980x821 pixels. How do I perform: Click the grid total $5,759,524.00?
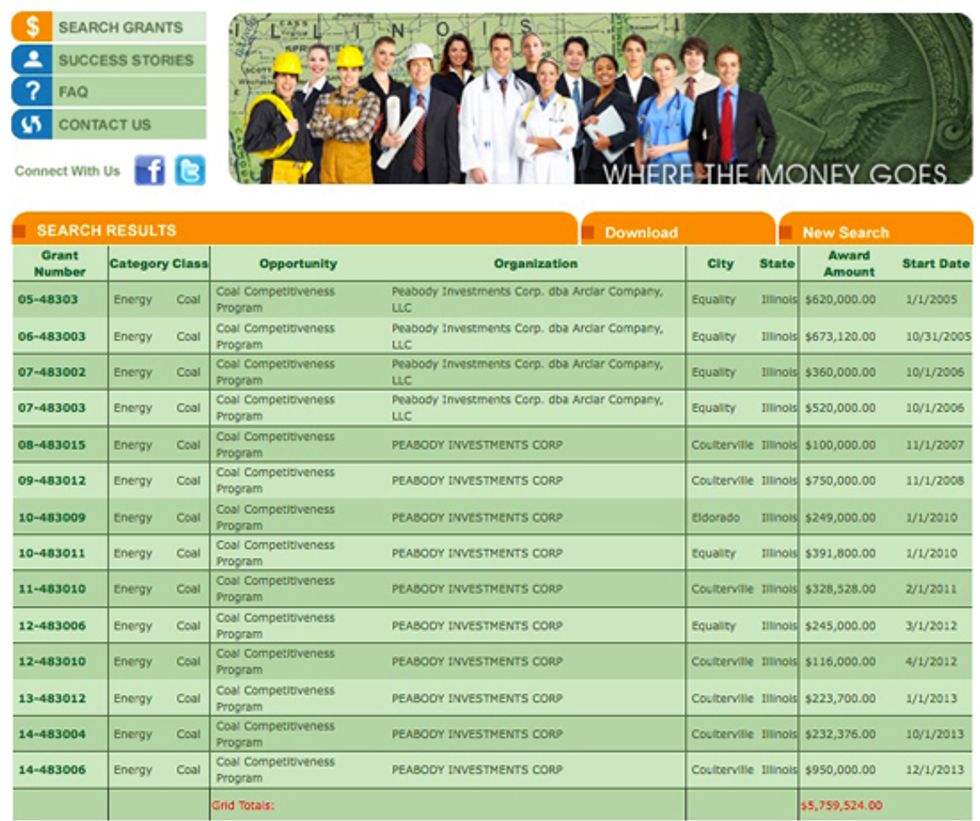(842, 805)
